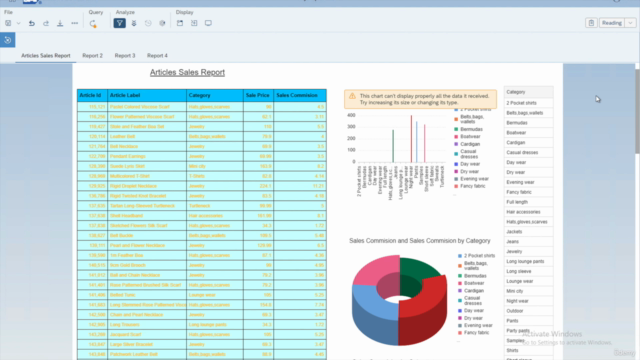Click the Drill icon next to Filter
640x360 pixels.
click(x=134, y=23)
